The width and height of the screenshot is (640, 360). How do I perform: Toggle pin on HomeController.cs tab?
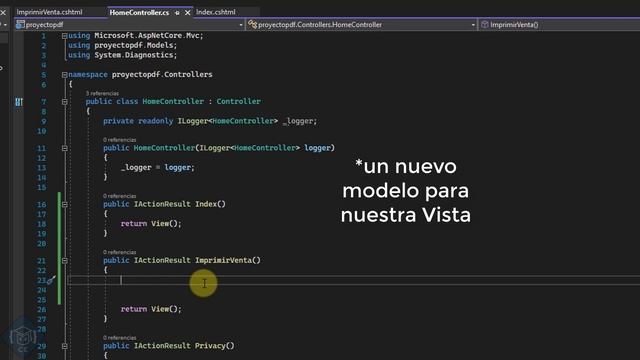coord(177,13)
